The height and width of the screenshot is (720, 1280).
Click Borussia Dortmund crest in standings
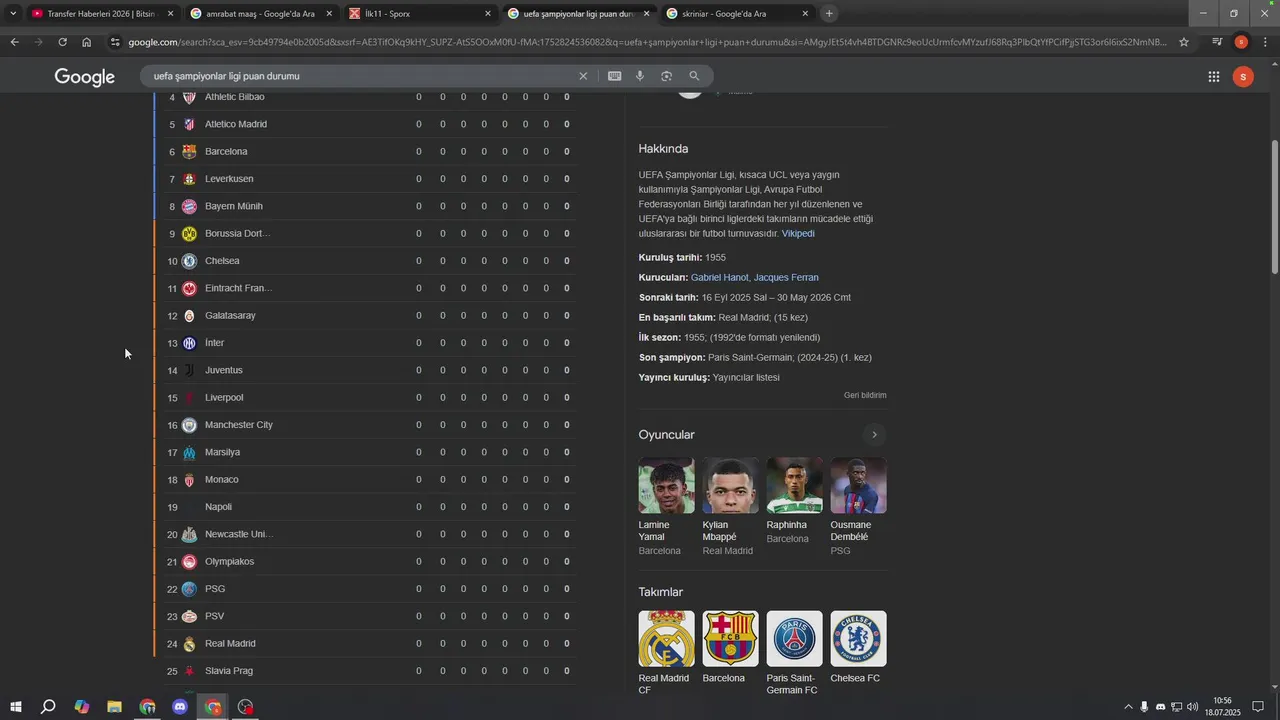pos(189,234)
